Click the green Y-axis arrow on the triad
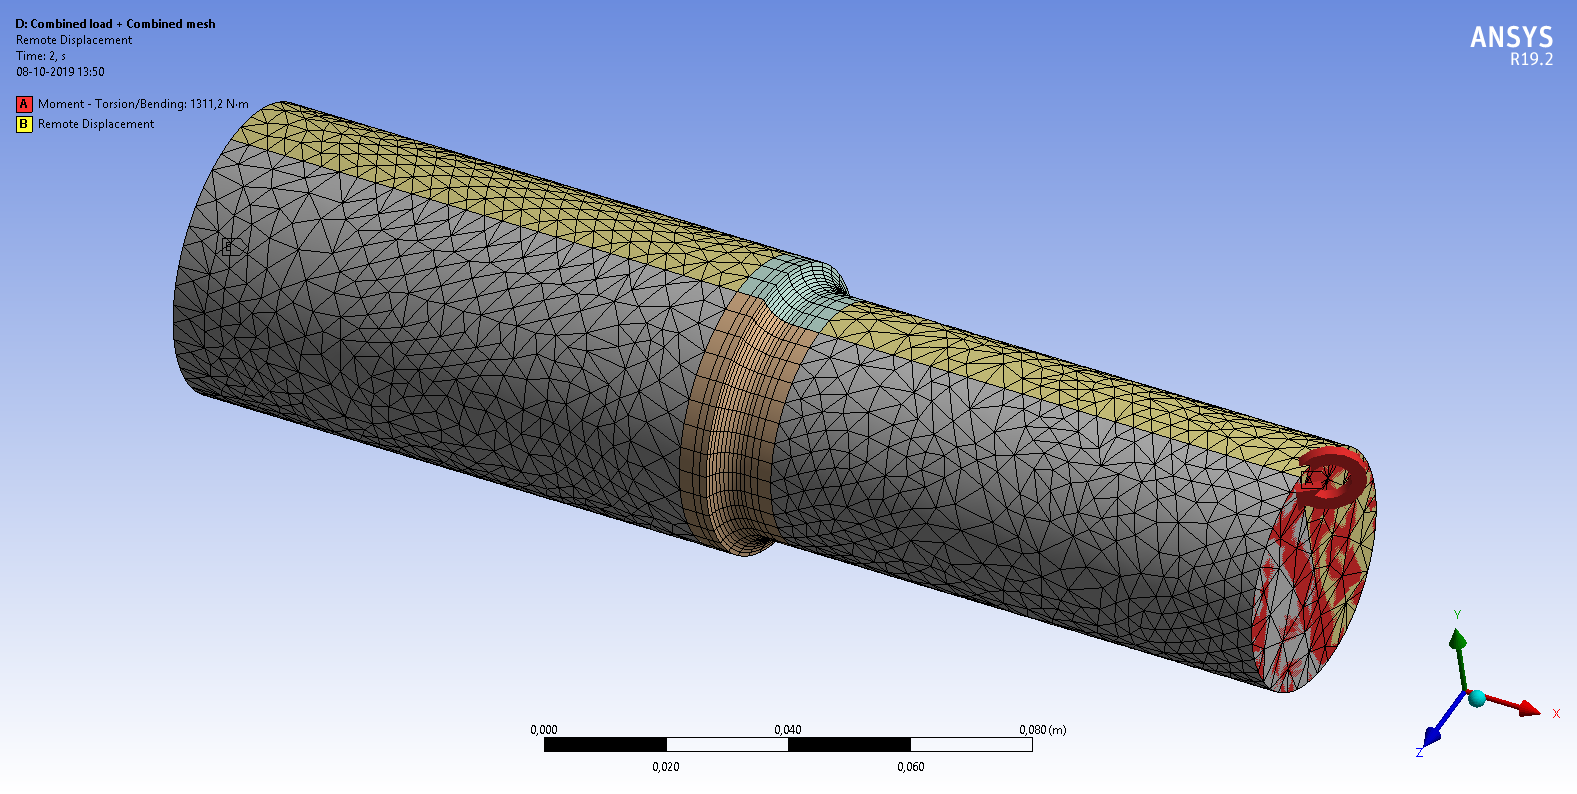The width and height of the screenshot is (1577, 794). point(1458,640)
